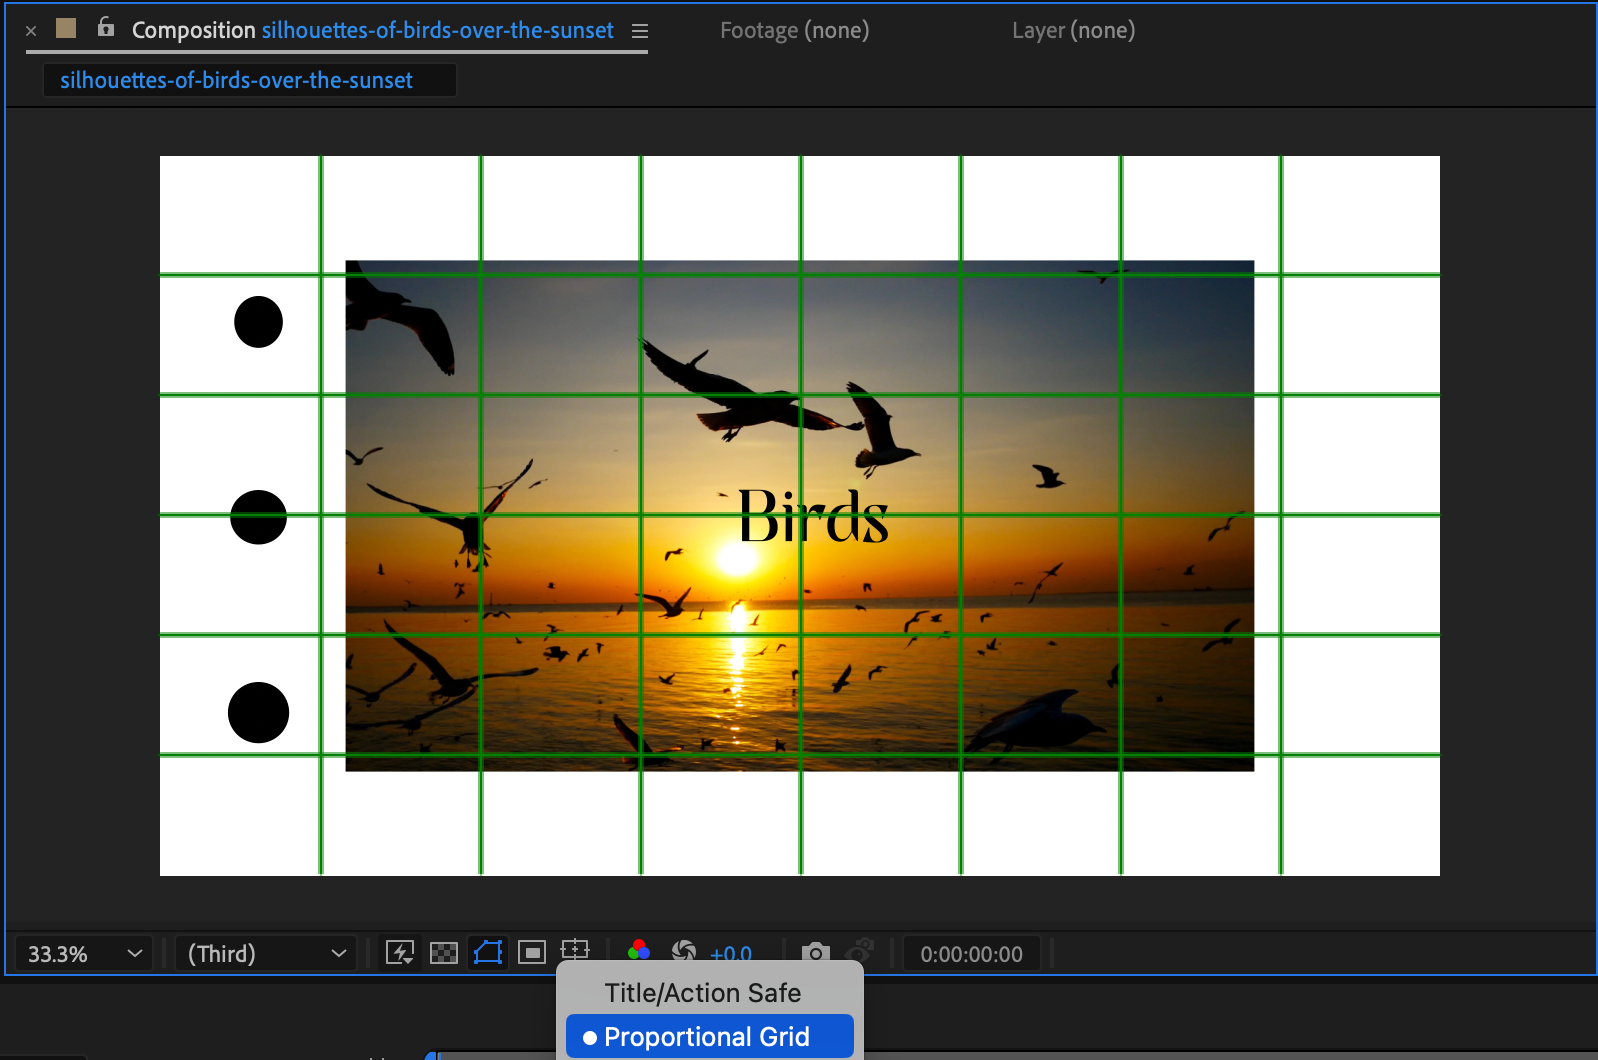Take a snapshot with the camera icon

(x=816, y=952)
